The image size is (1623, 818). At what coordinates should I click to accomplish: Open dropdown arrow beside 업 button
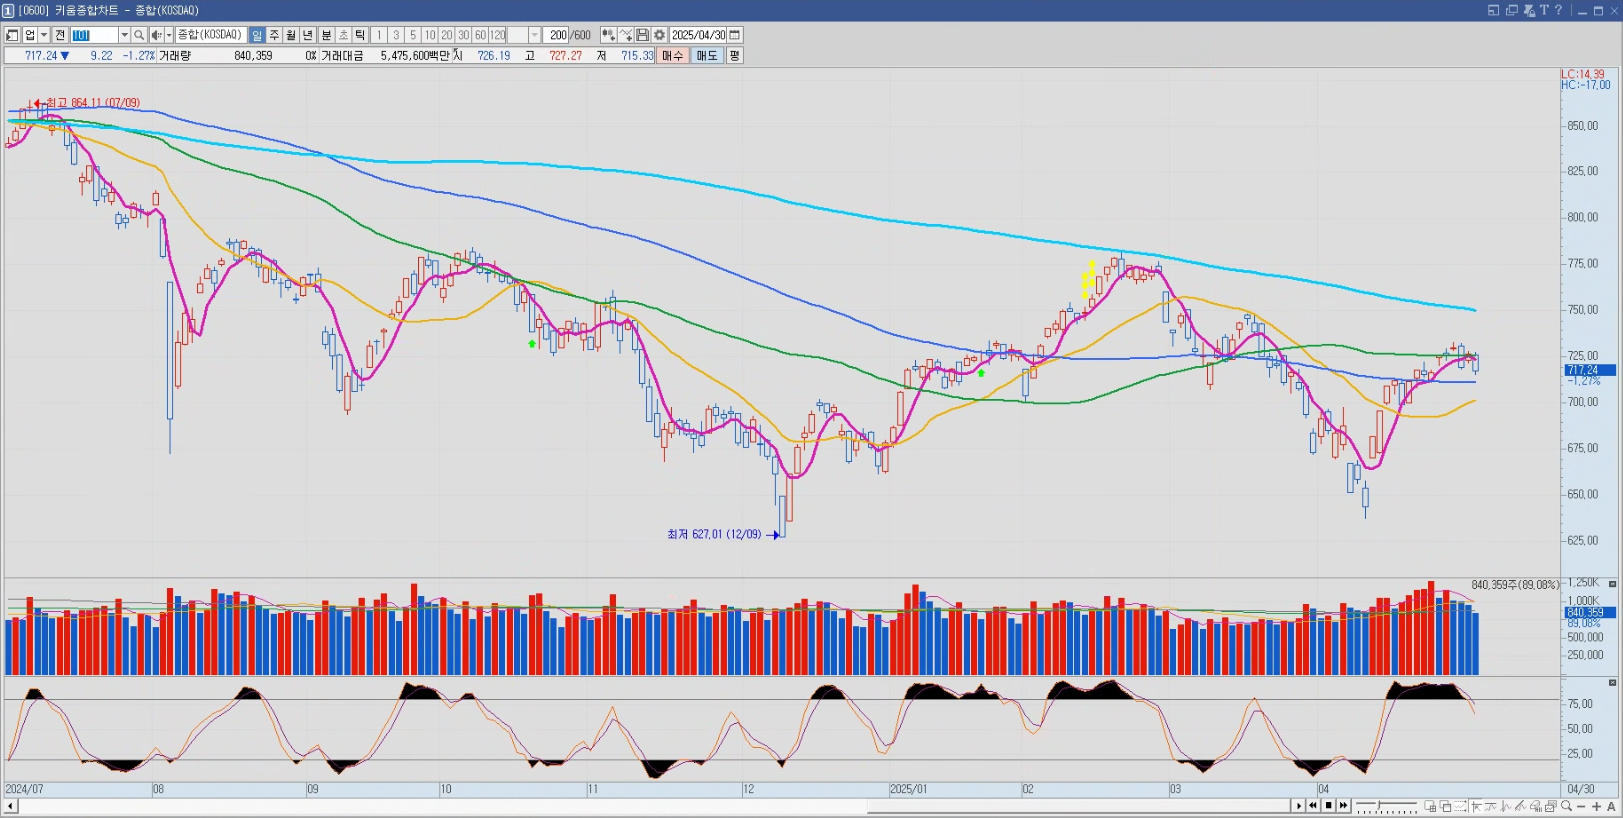44,35
